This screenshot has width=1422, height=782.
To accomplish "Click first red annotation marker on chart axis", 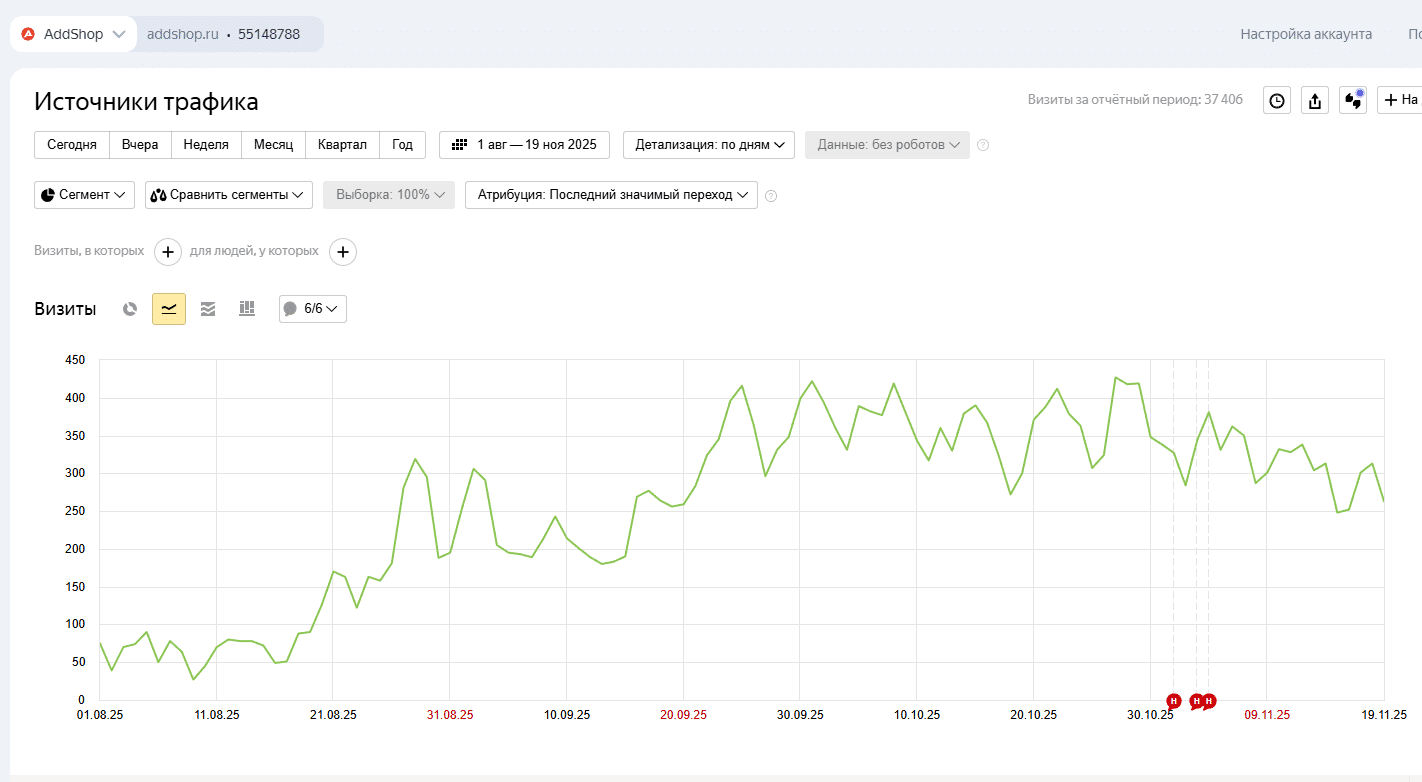I will [1174, 701].
